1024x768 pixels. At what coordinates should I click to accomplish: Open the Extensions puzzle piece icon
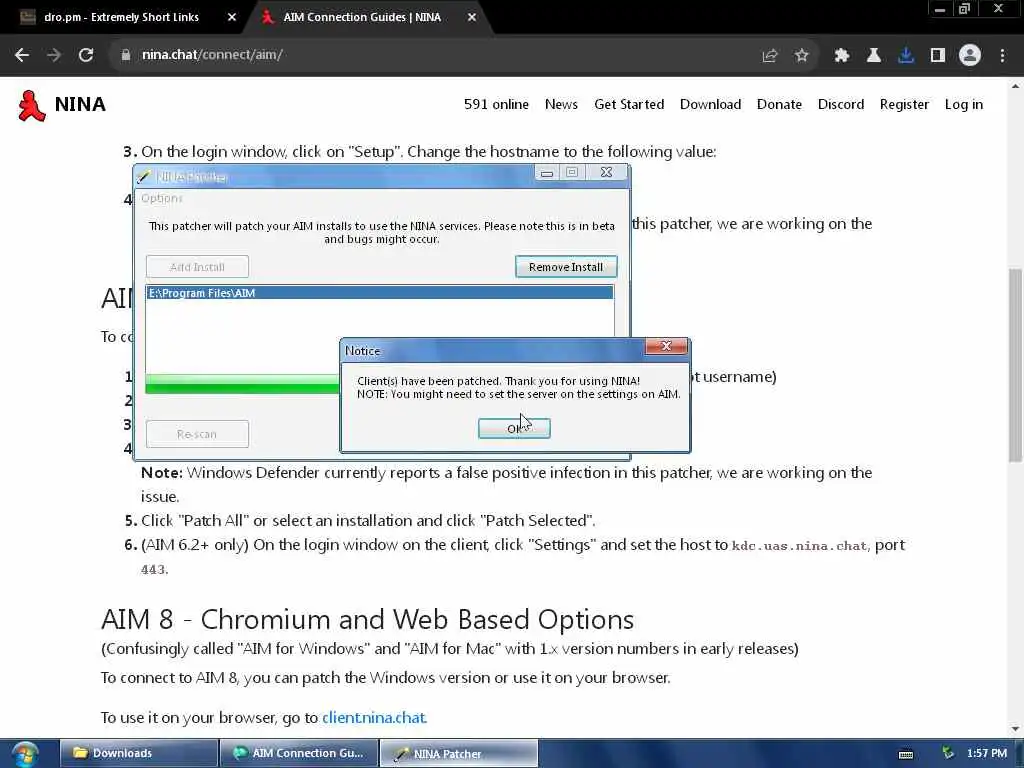point(842,56)
